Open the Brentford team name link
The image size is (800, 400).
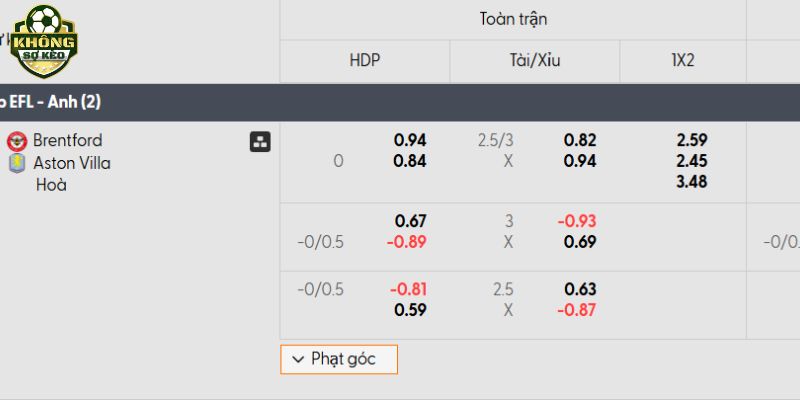tap(67, 140)
